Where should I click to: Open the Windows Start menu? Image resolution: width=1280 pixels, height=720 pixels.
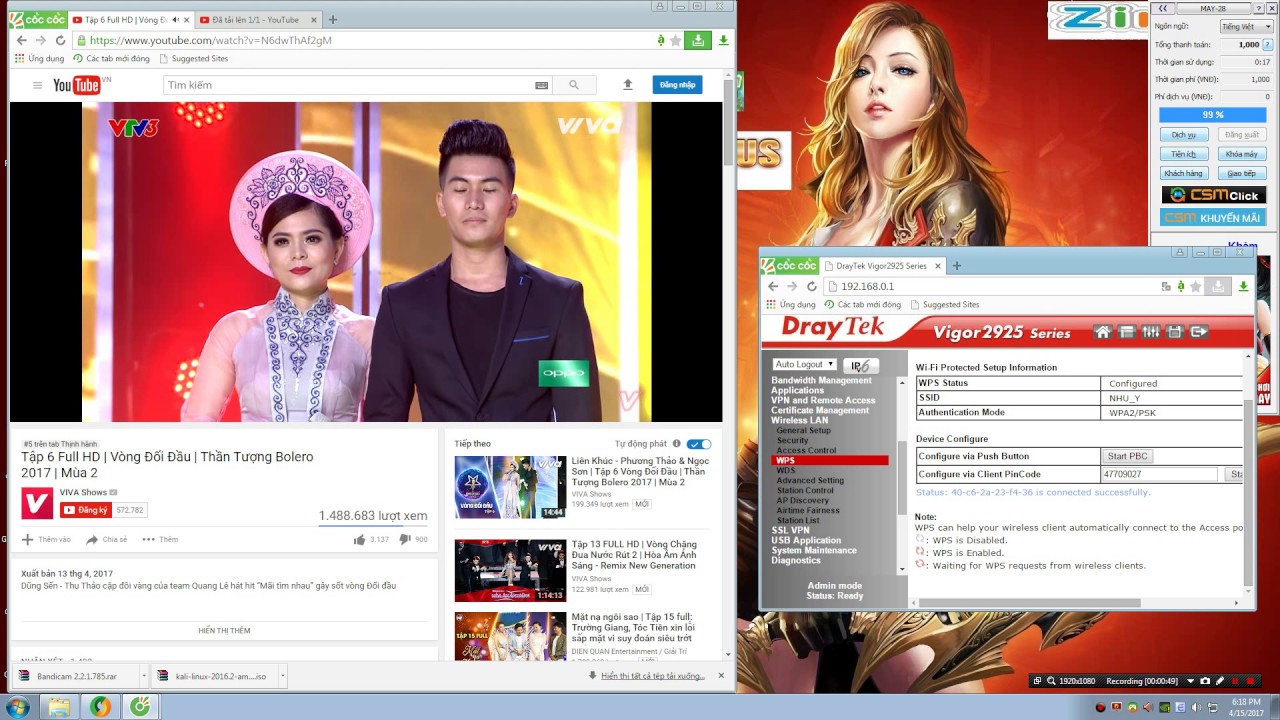(17, 707)
